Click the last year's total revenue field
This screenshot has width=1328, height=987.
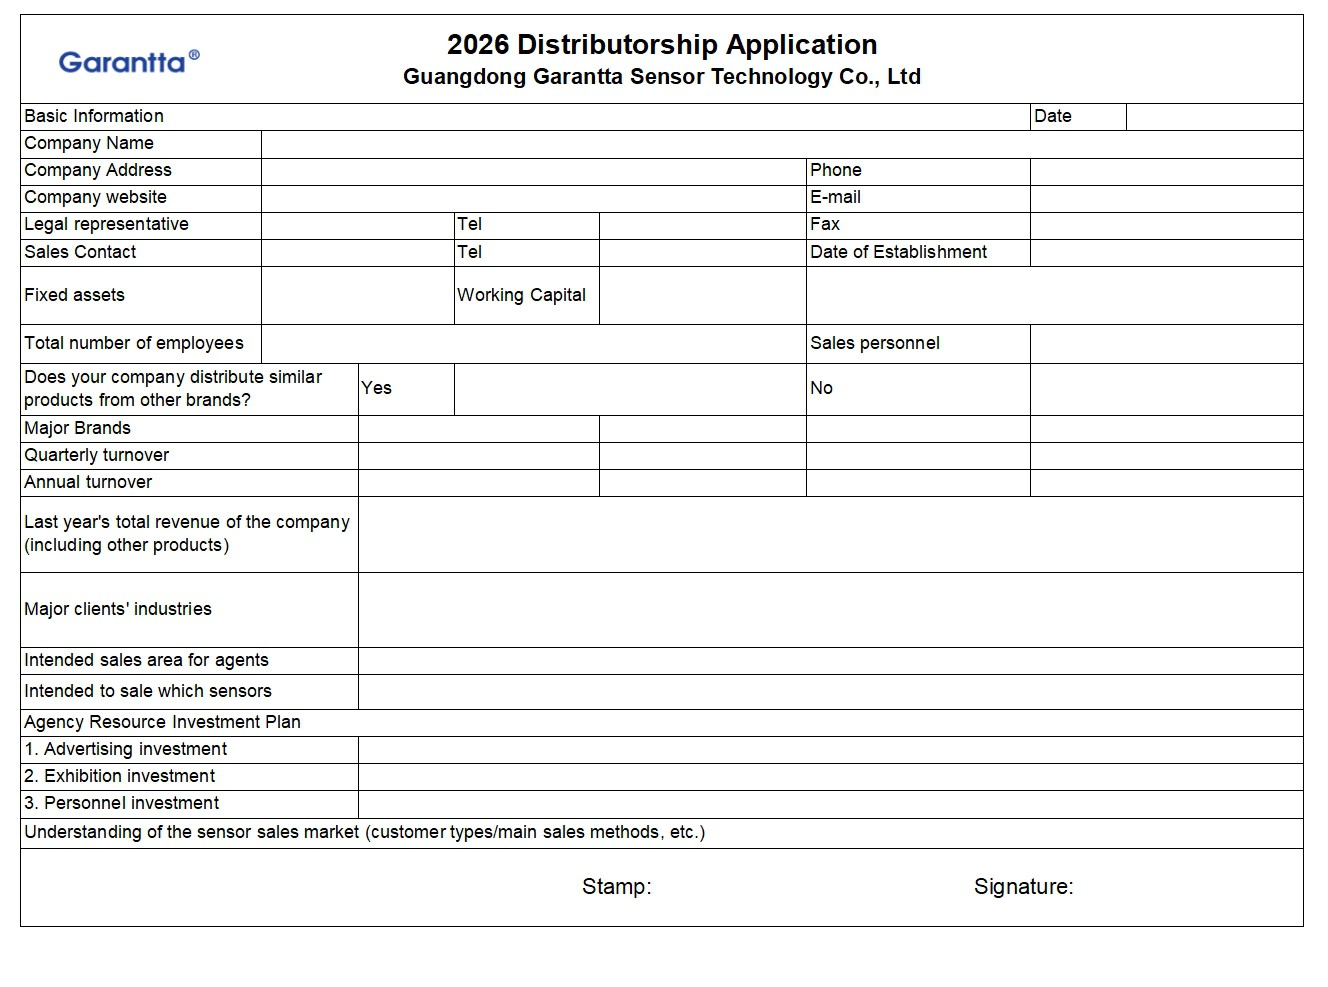coord(830,534)
